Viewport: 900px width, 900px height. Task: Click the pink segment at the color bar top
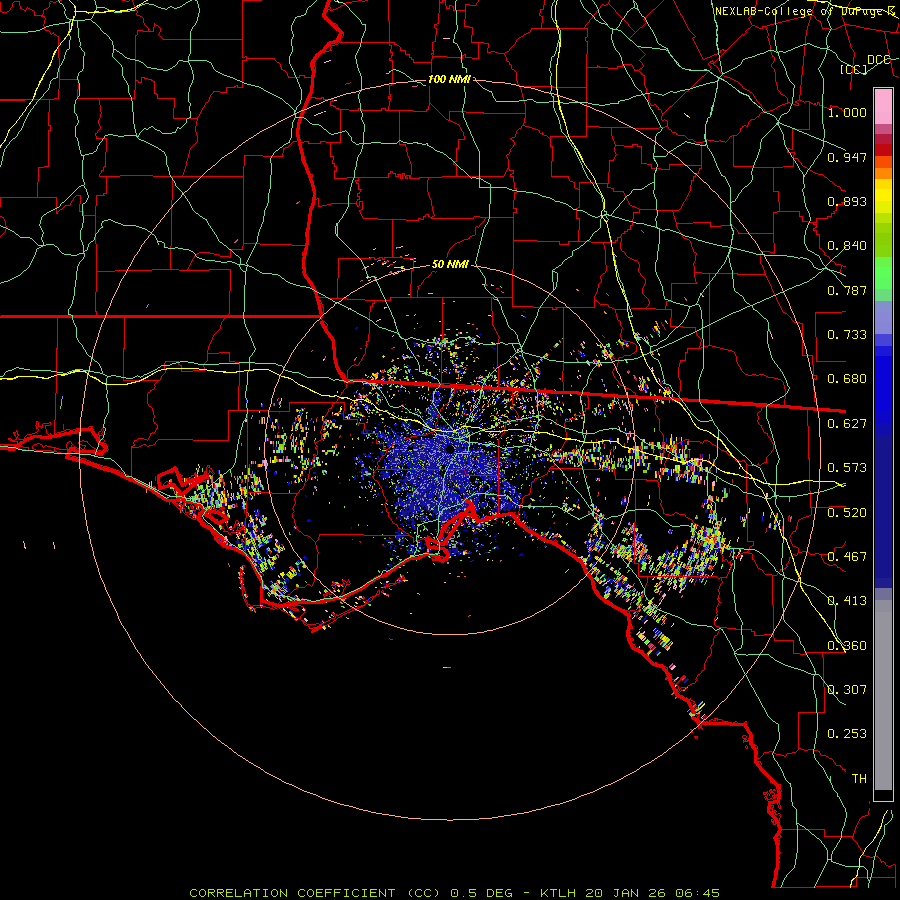point(883,106)
